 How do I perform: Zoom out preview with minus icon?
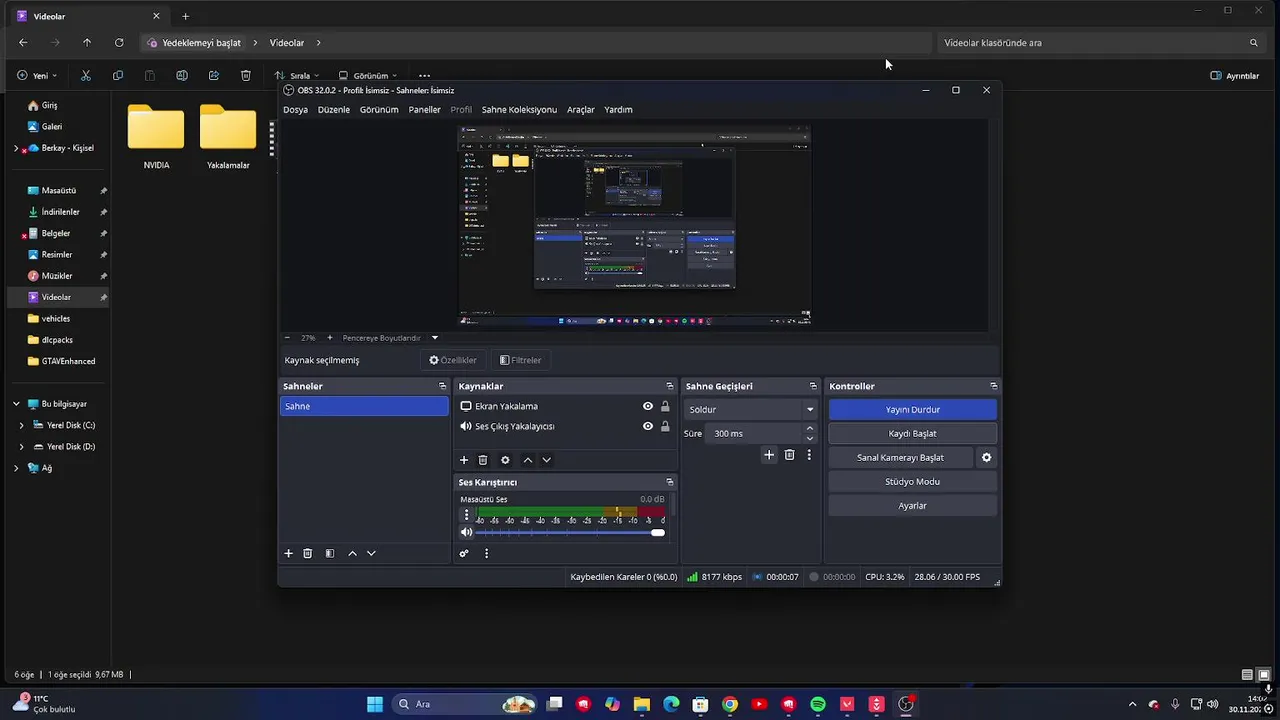[x=288, y=338]
